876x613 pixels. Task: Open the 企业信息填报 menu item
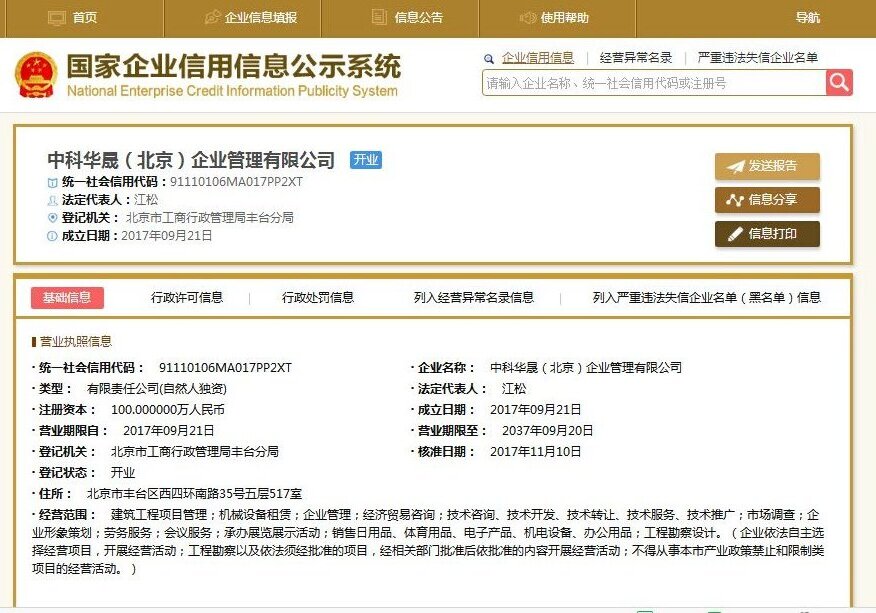coord(261,18)
